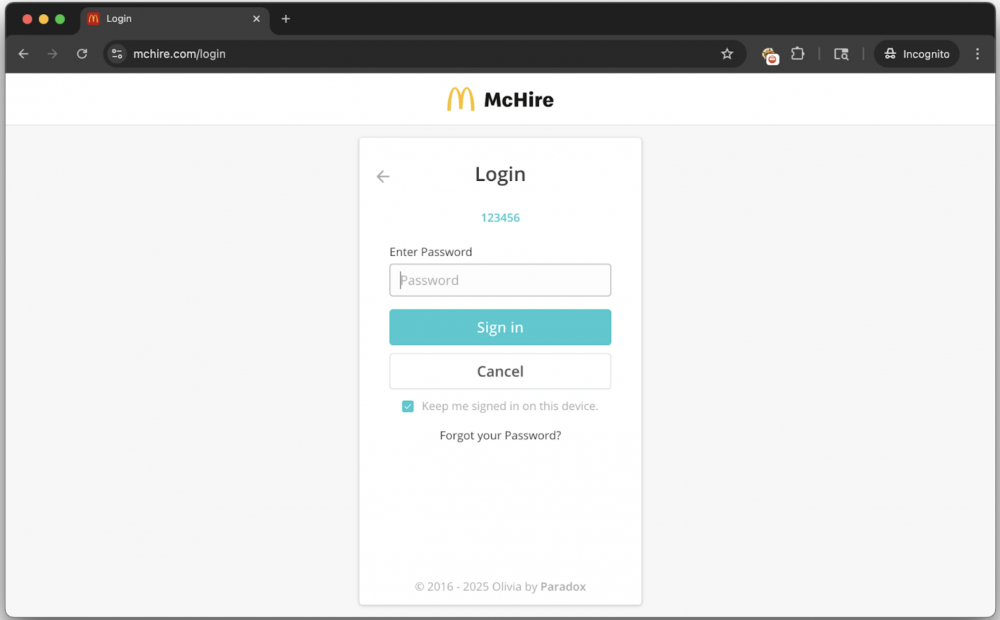This screenshot has width=1000, height=620.
Task: Open the Paradox footer link
Action: click(563, 587)
